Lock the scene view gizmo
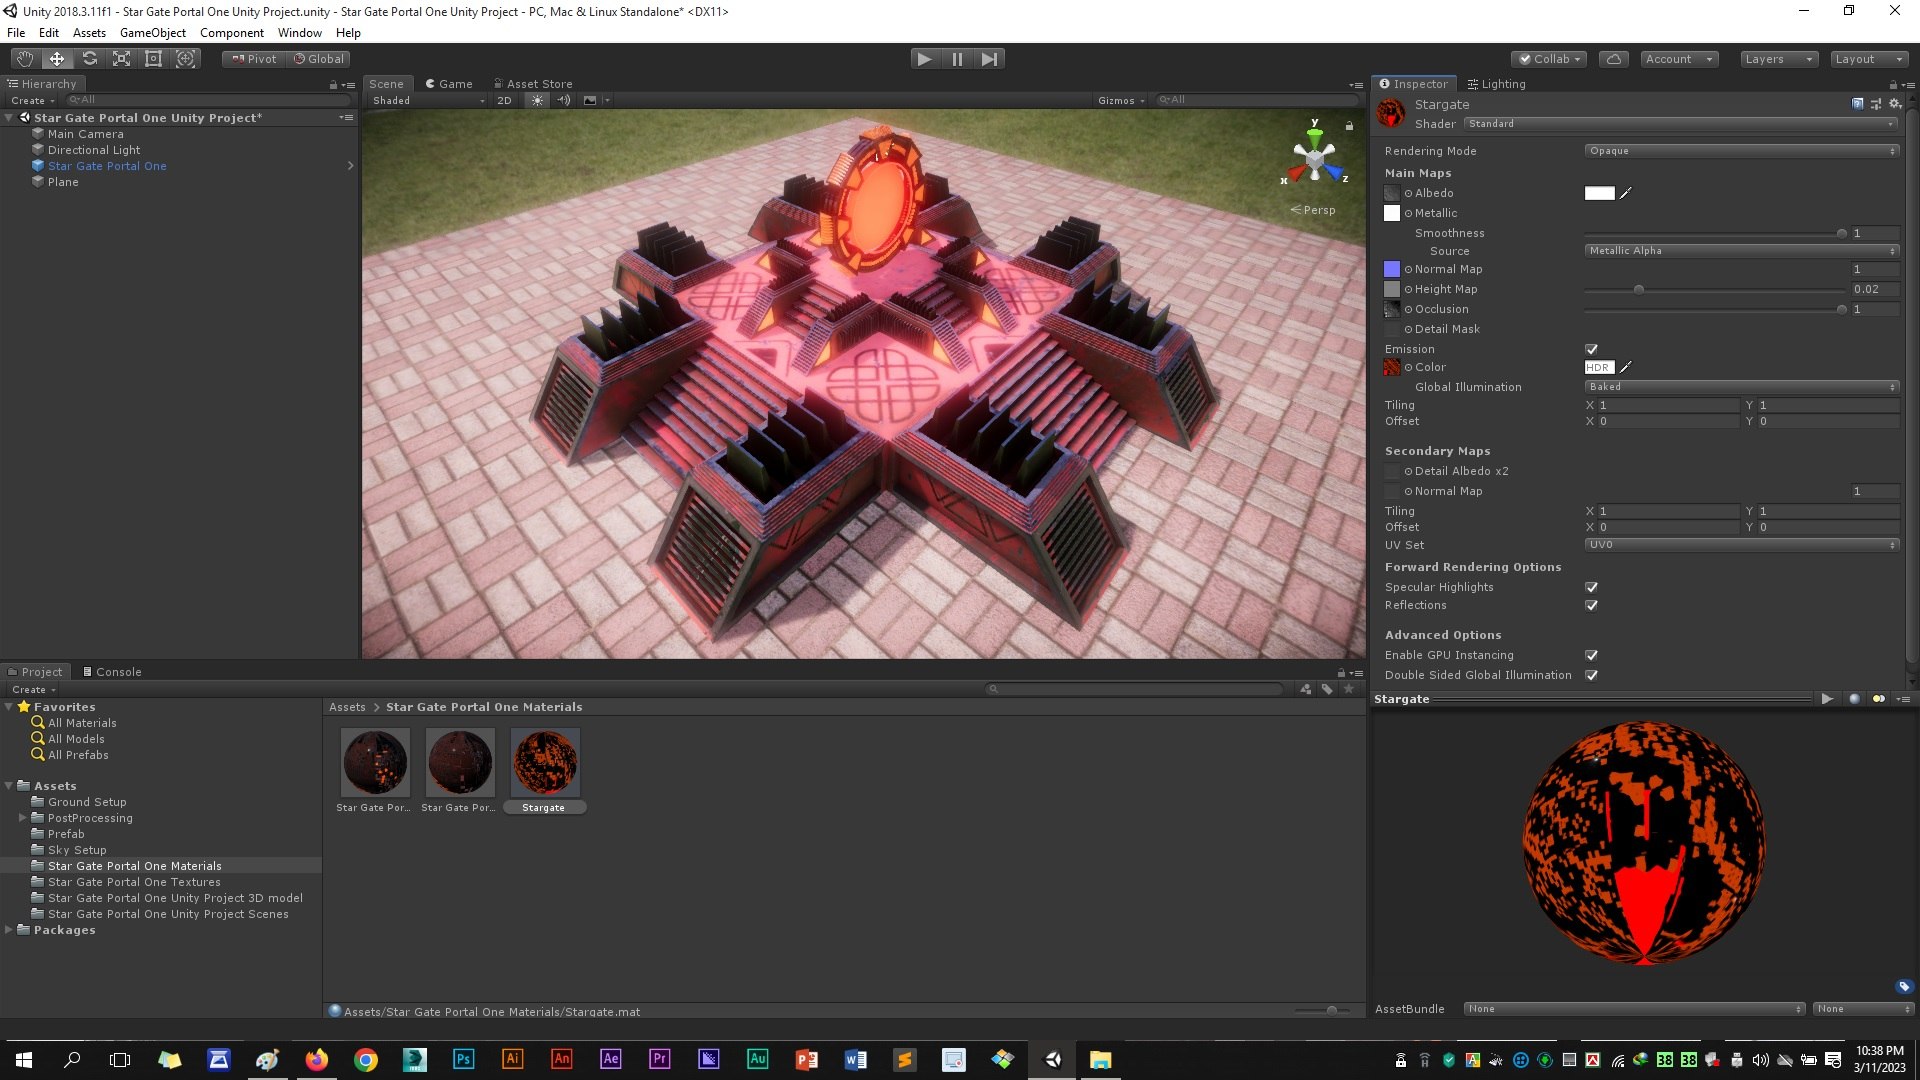 click(x=1349, y=126)
